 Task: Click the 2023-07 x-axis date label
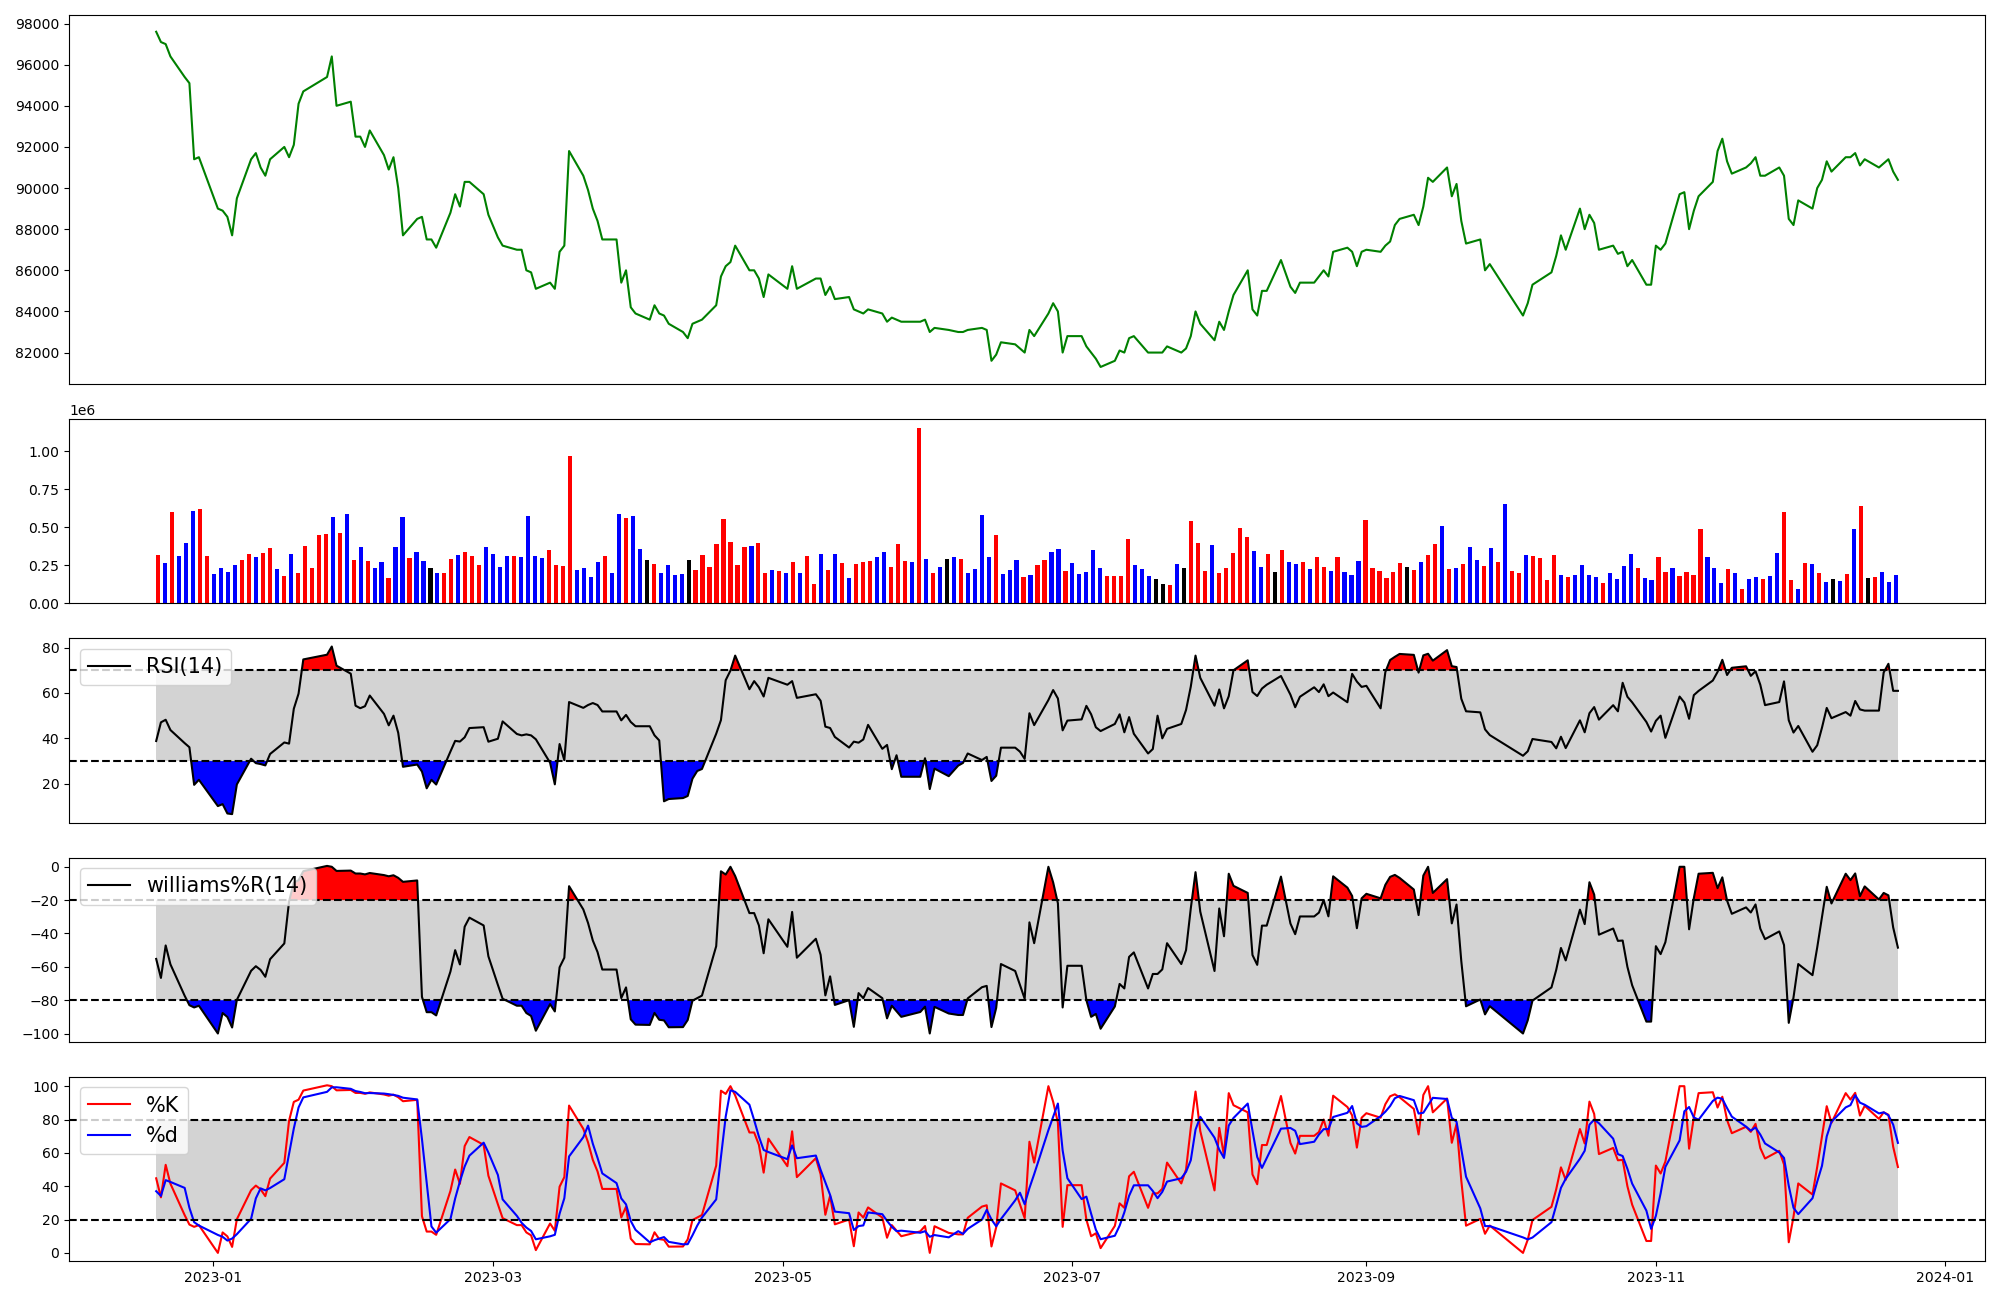click(1073, 1277)
